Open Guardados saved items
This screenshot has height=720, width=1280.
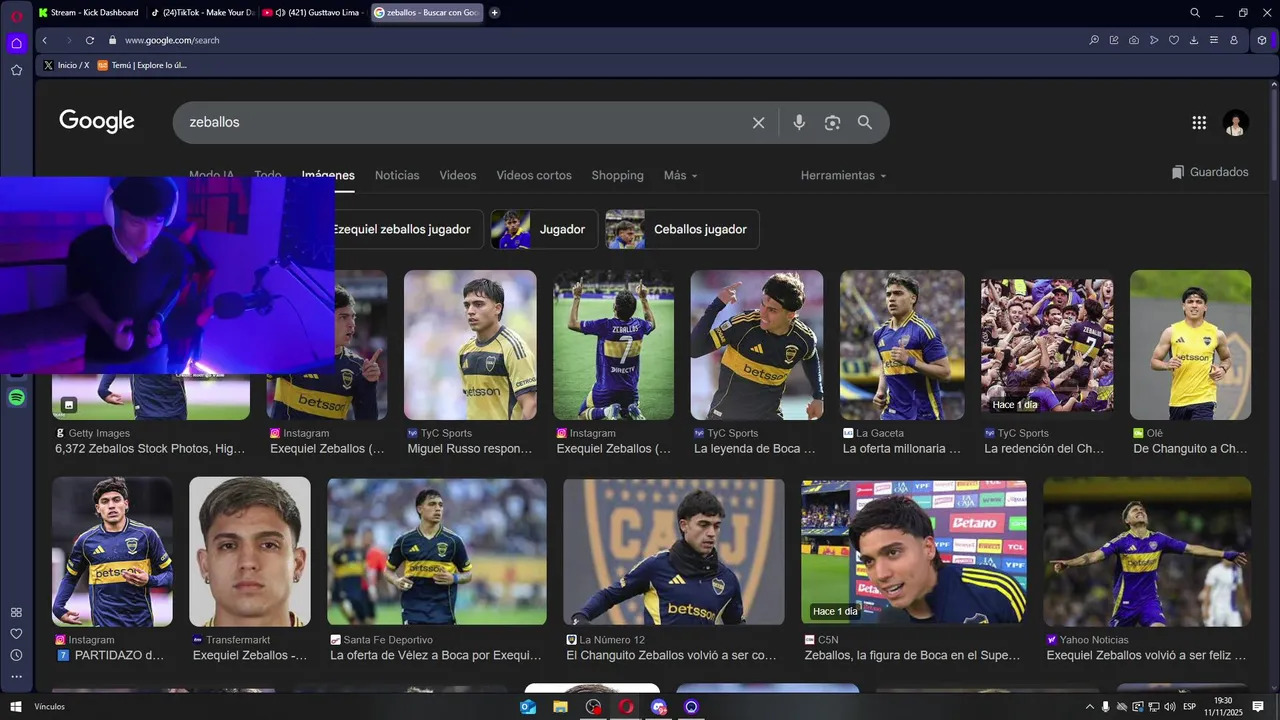point(1210,172)
